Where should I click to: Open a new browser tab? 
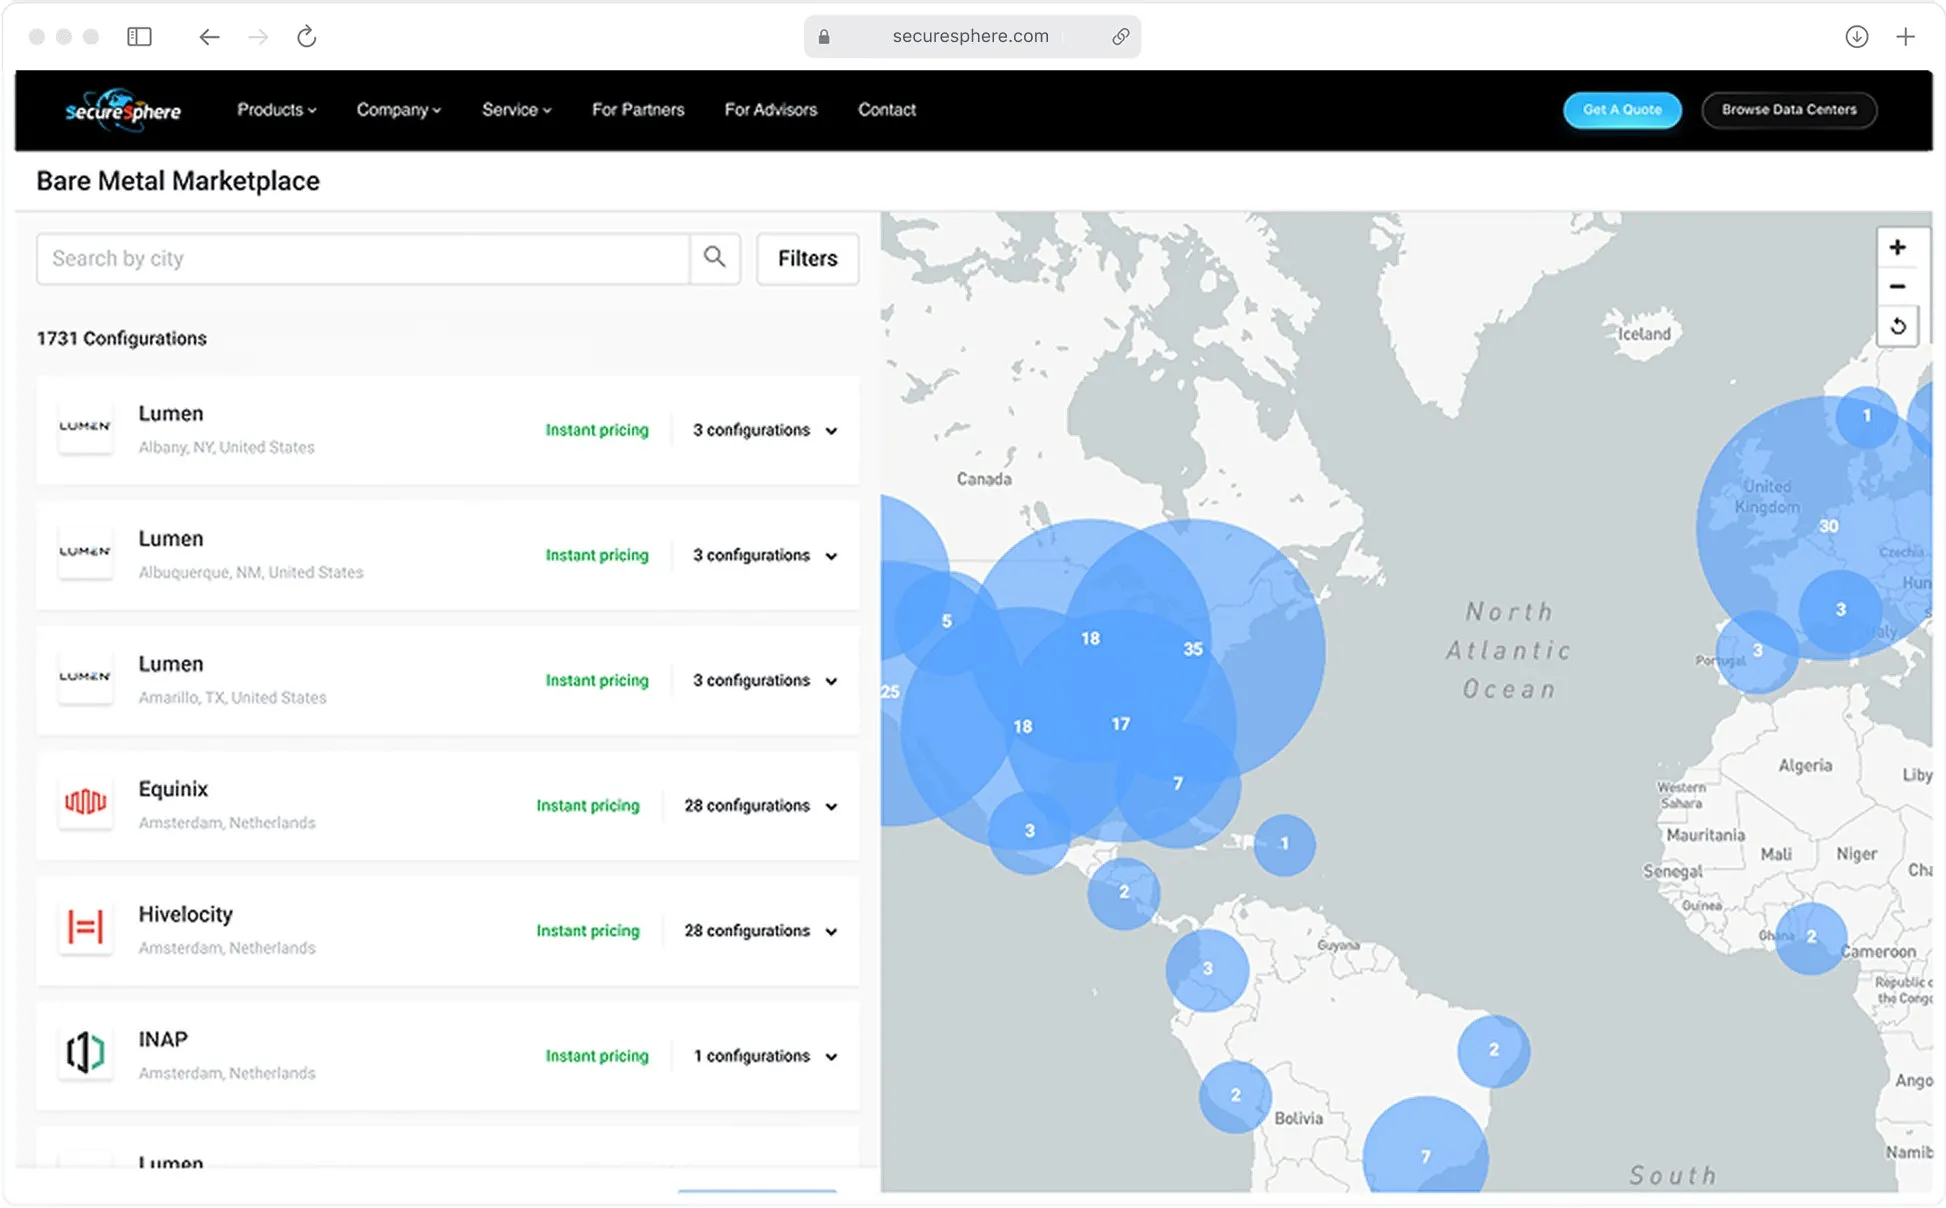coord(1905,37)
